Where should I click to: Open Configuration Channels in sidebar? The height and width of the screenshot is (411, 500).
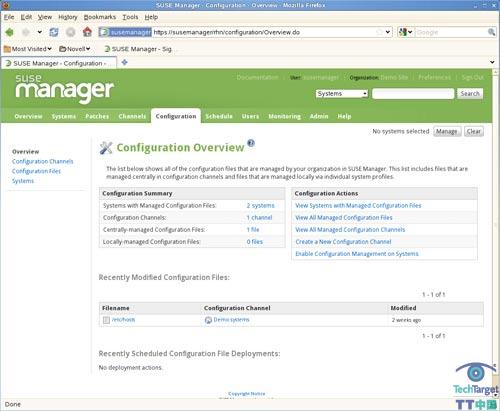pos(43,161)
